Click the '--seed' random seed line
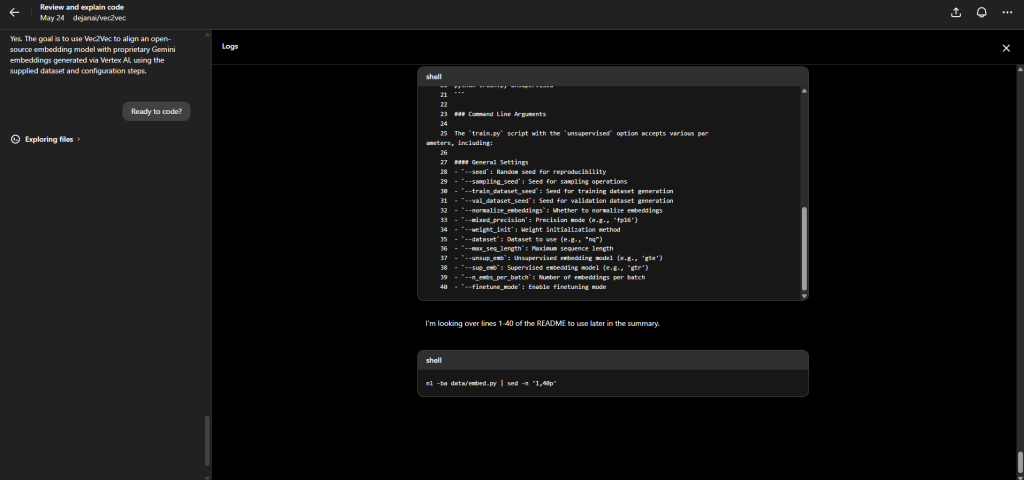1024x480 pixels. (x=530, y=172)
